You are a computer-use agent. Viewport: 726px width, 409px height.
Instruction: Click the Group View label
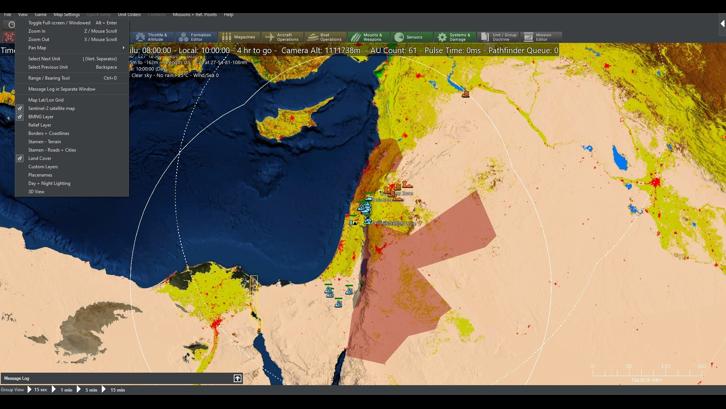point(13,390)
